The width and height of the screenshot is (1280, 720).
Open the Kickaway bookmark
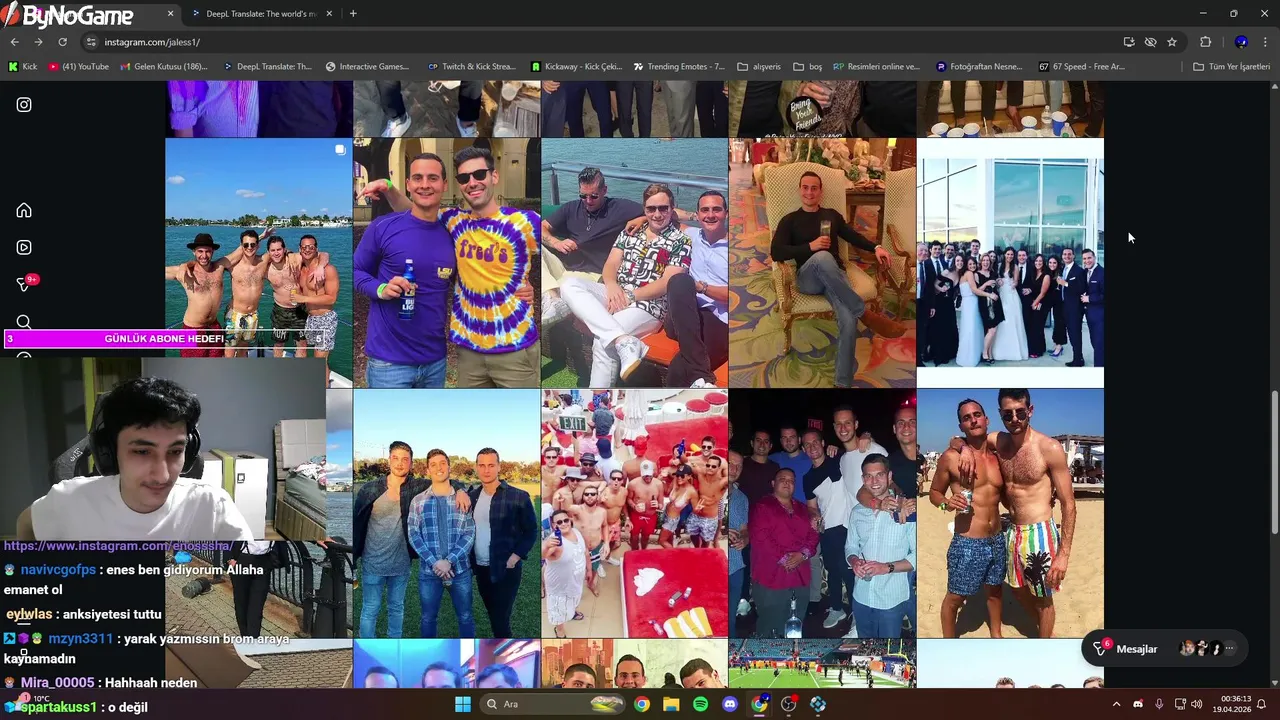[576, 67]
